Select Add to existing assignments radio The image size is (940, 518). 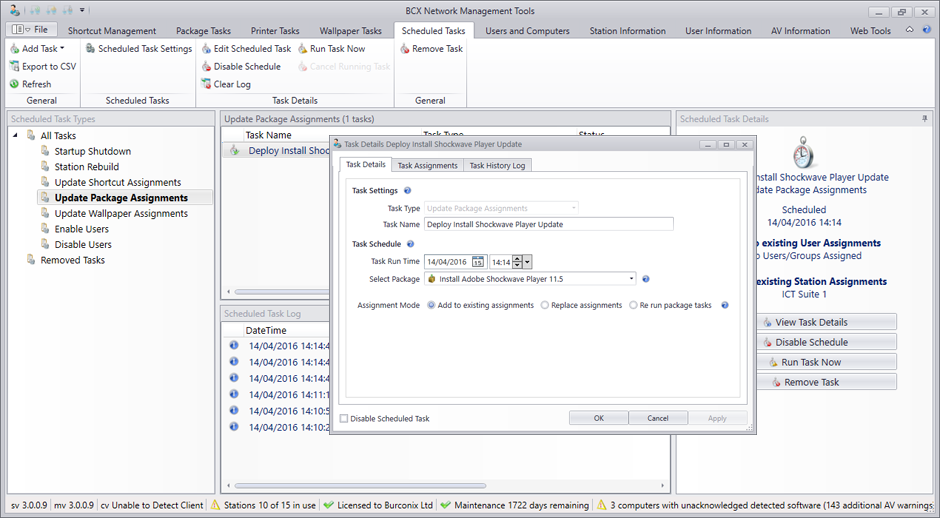431,305
